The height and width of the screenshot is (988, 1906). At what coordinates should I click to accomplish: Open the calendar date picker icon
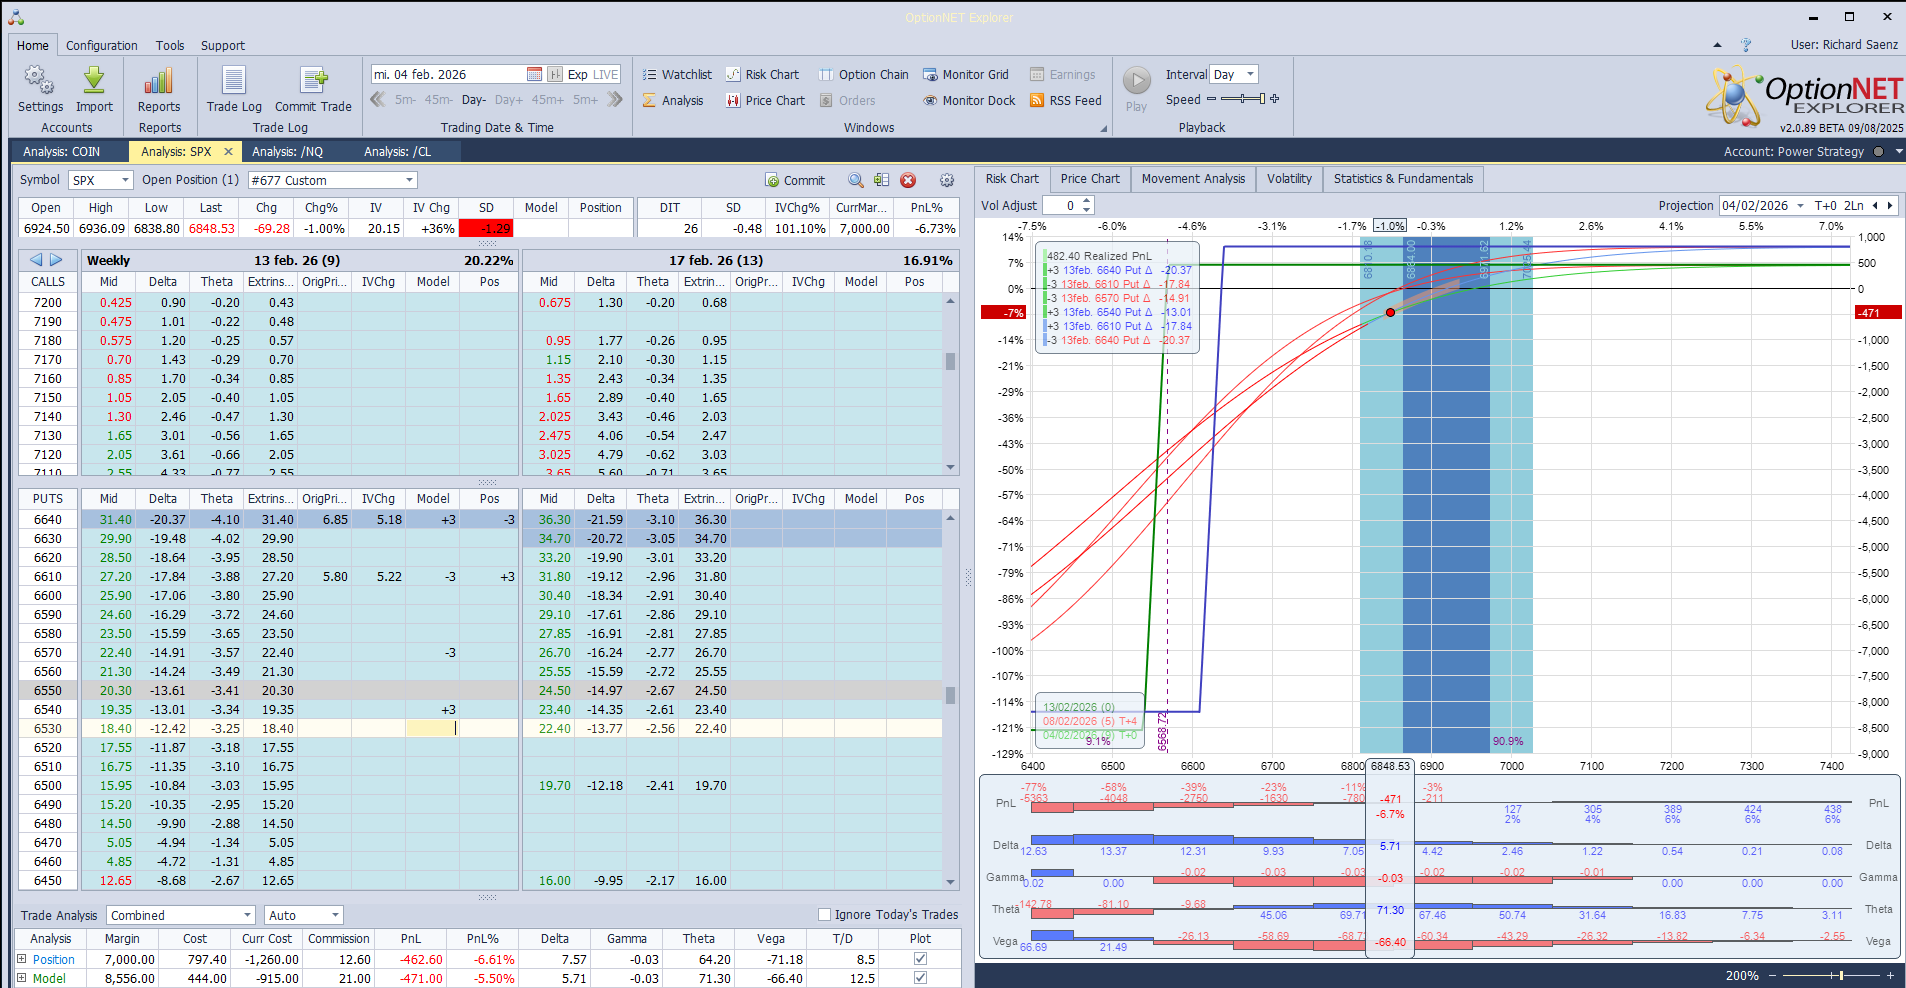534,74
